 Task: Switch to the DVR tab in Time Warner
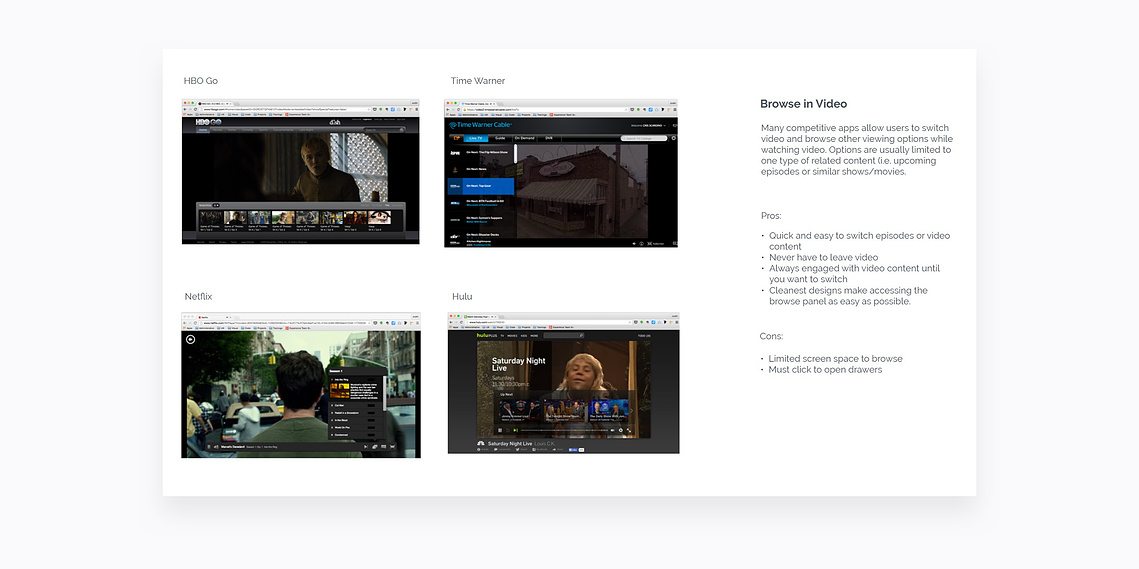(x=549, y=138)
